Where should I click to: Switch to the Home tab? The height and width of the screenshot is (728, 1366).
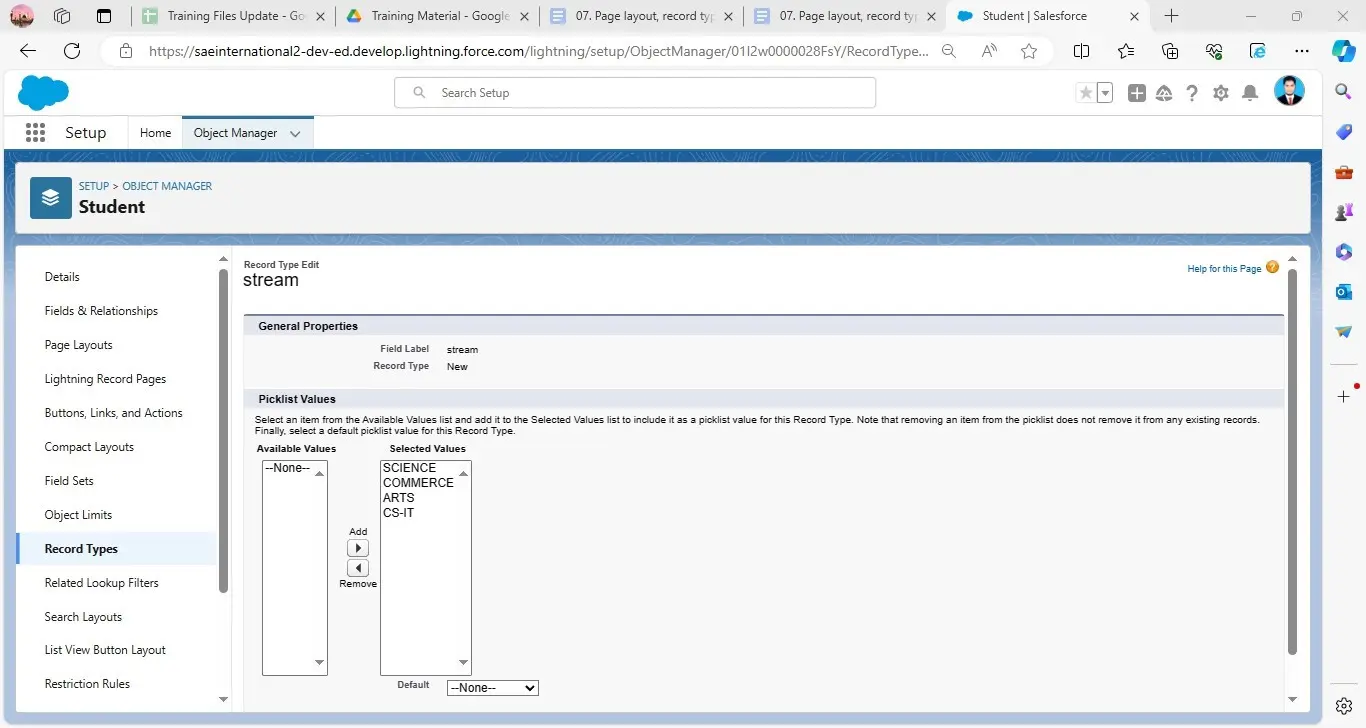point(155,133)
